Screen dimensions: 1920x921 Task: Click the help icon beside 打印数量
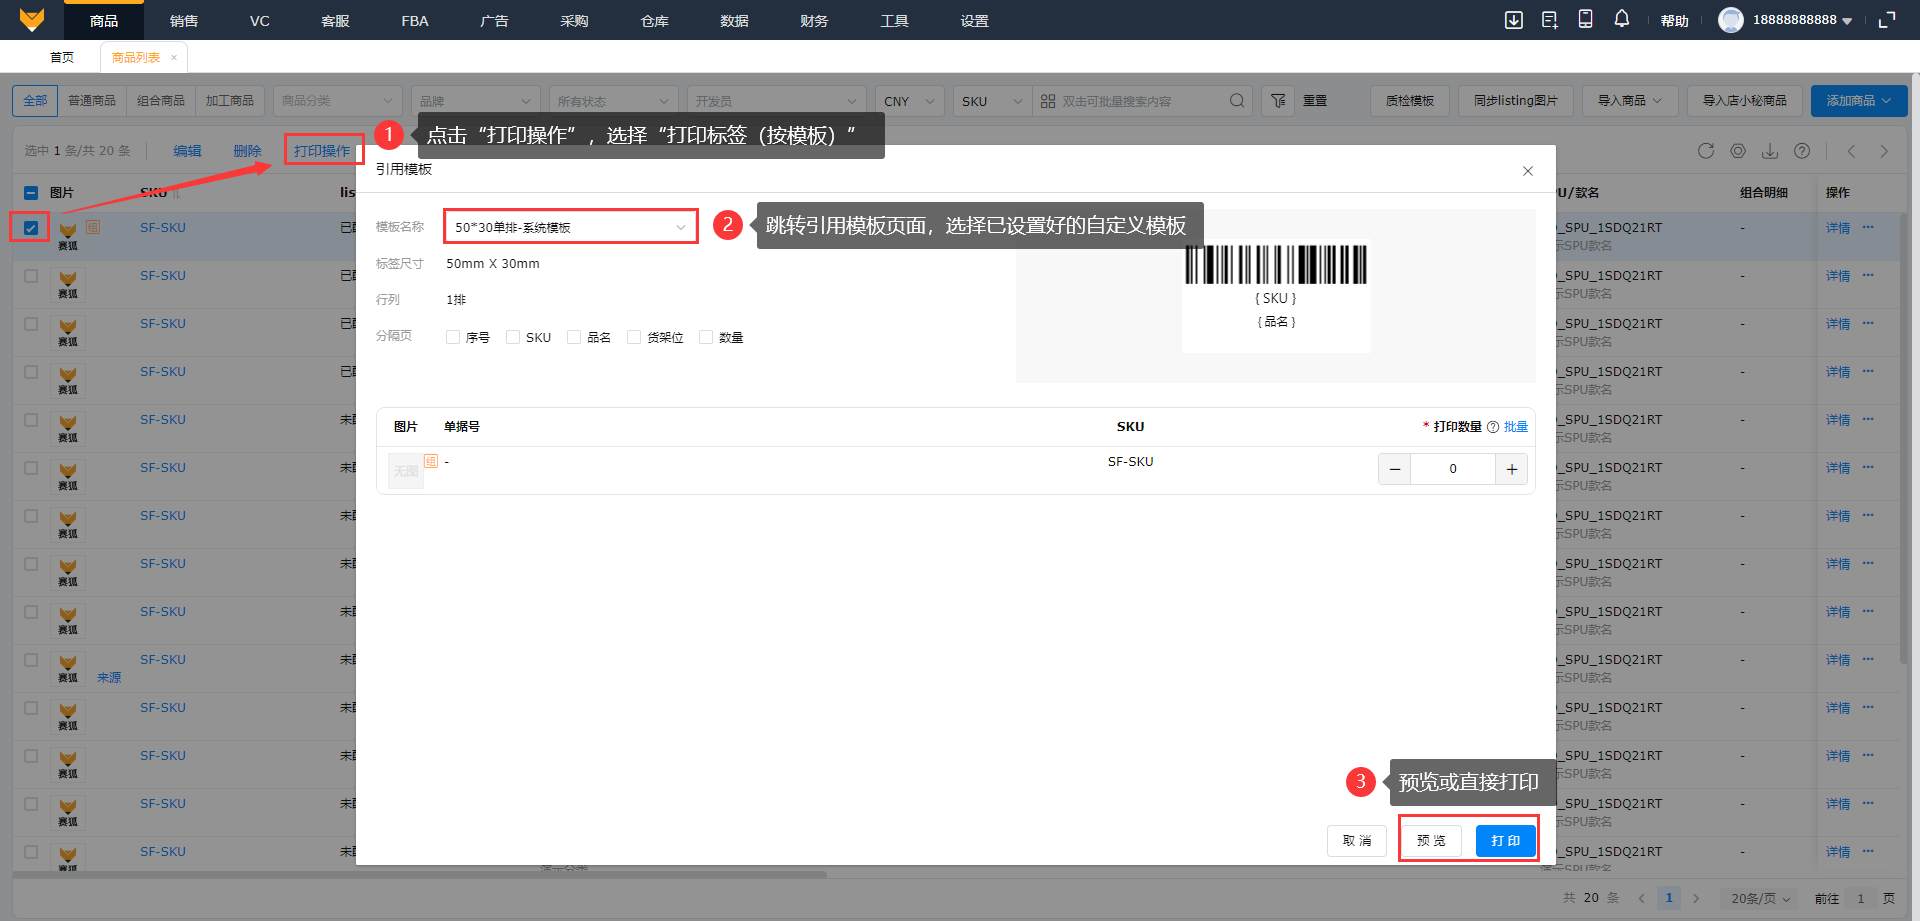(1493, 427)
